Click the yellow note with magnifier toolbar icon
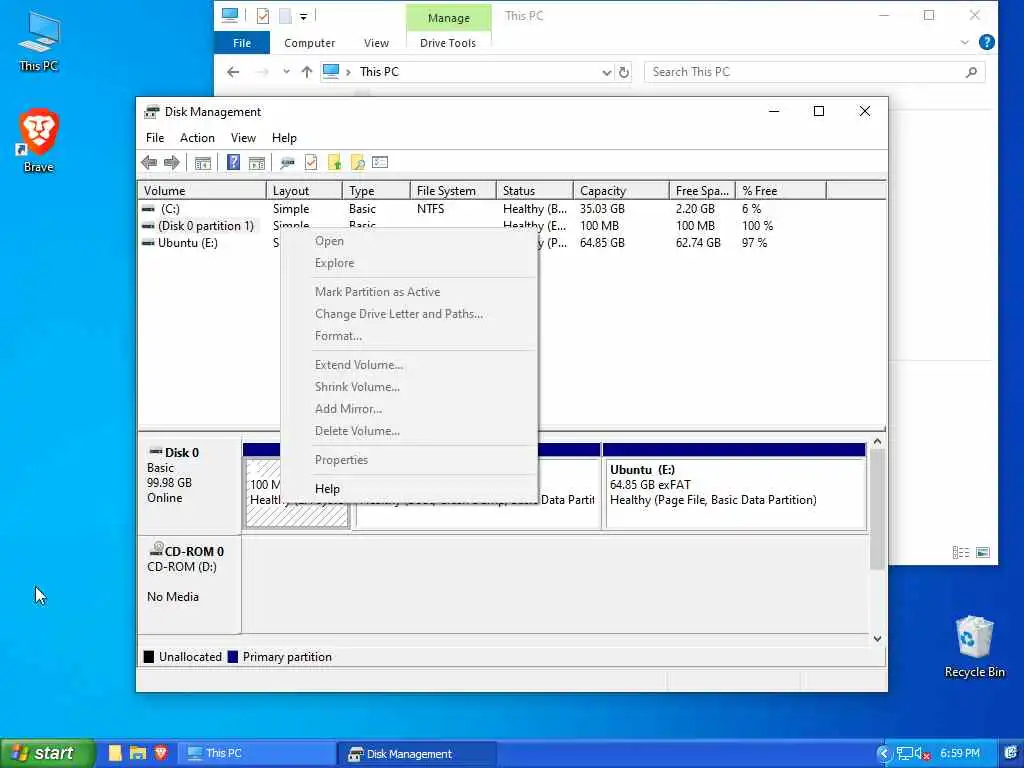The image size is (1024, 768). pos(357,163)
